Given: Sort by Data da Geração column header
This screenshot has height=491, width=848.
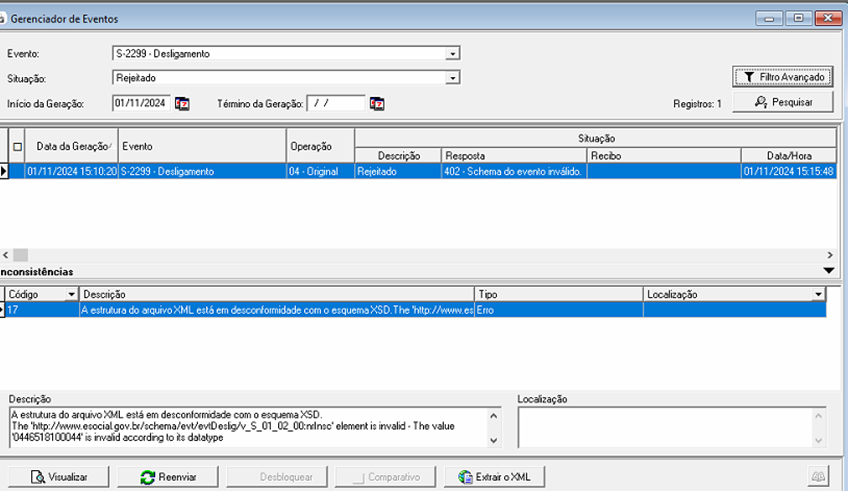Looking at the screenshot, I should pos(72,146).
